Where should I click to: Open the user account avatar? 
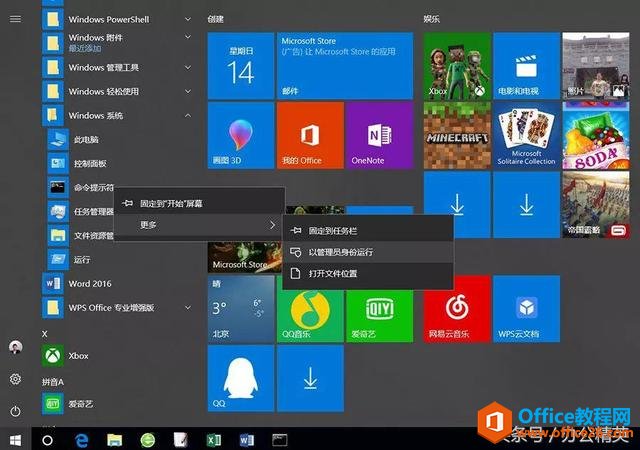pyautogui.click(x=16, y=347)
